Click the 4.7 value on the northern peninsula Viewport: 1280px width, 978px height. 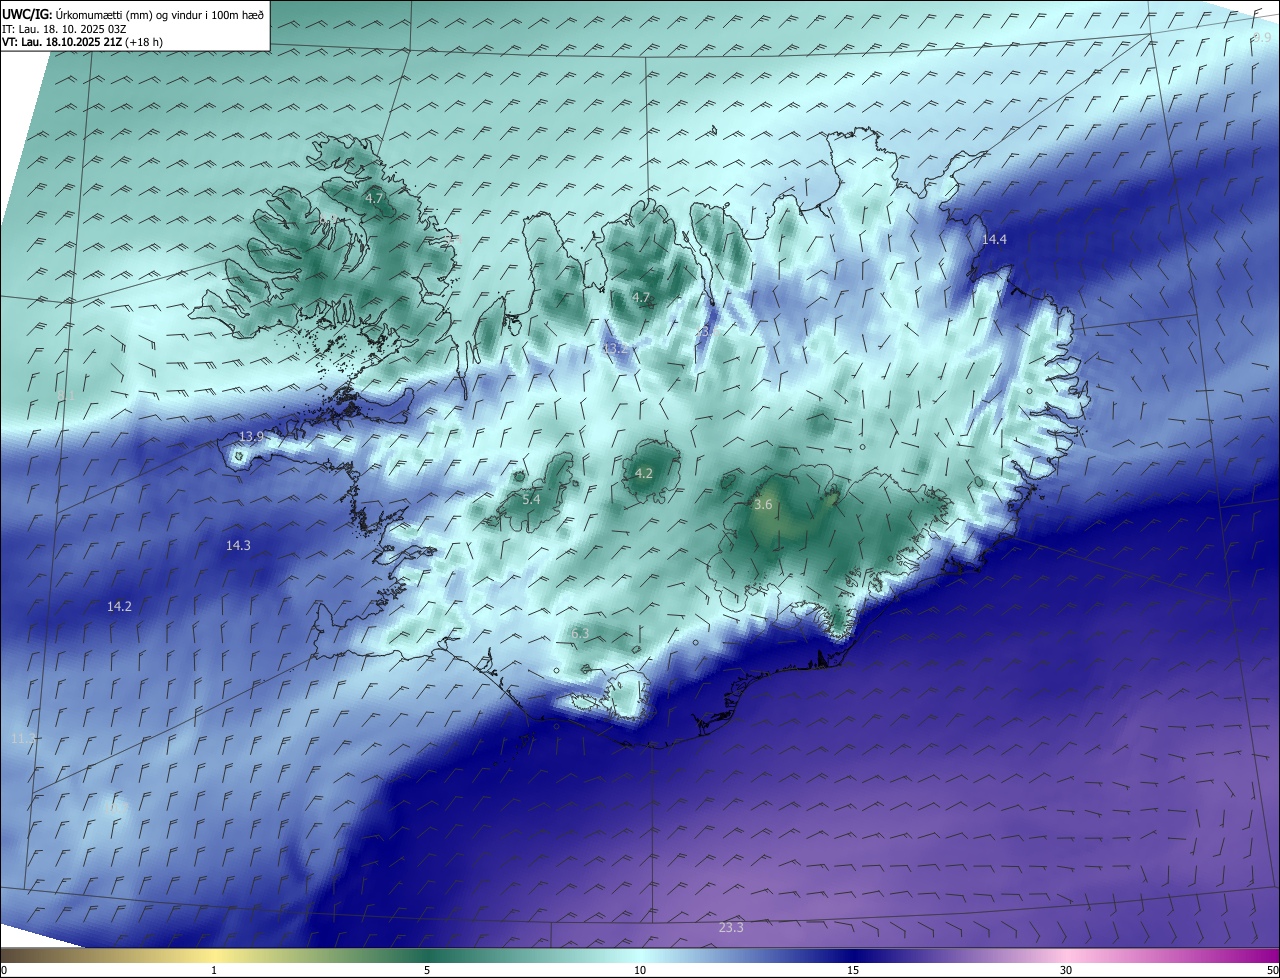[x=641, y=298]
